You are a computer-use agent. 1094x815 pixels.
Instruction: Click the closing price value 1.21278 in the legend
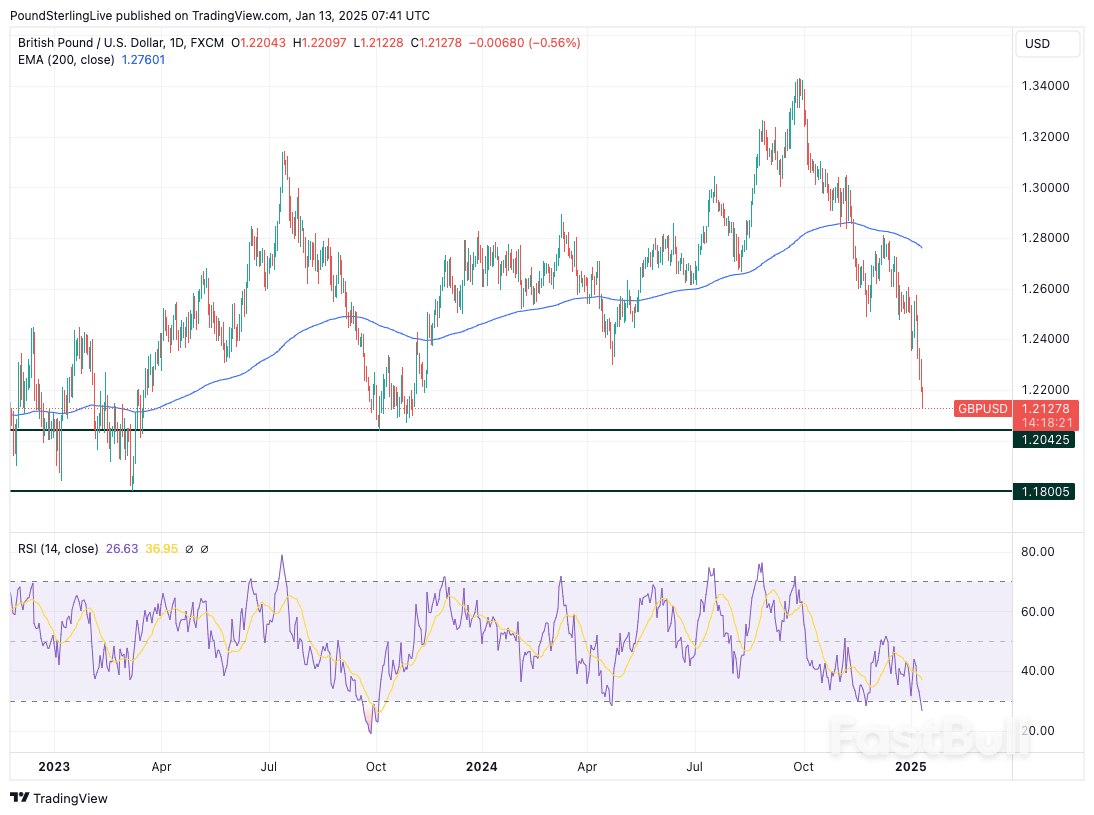[440, 43]
